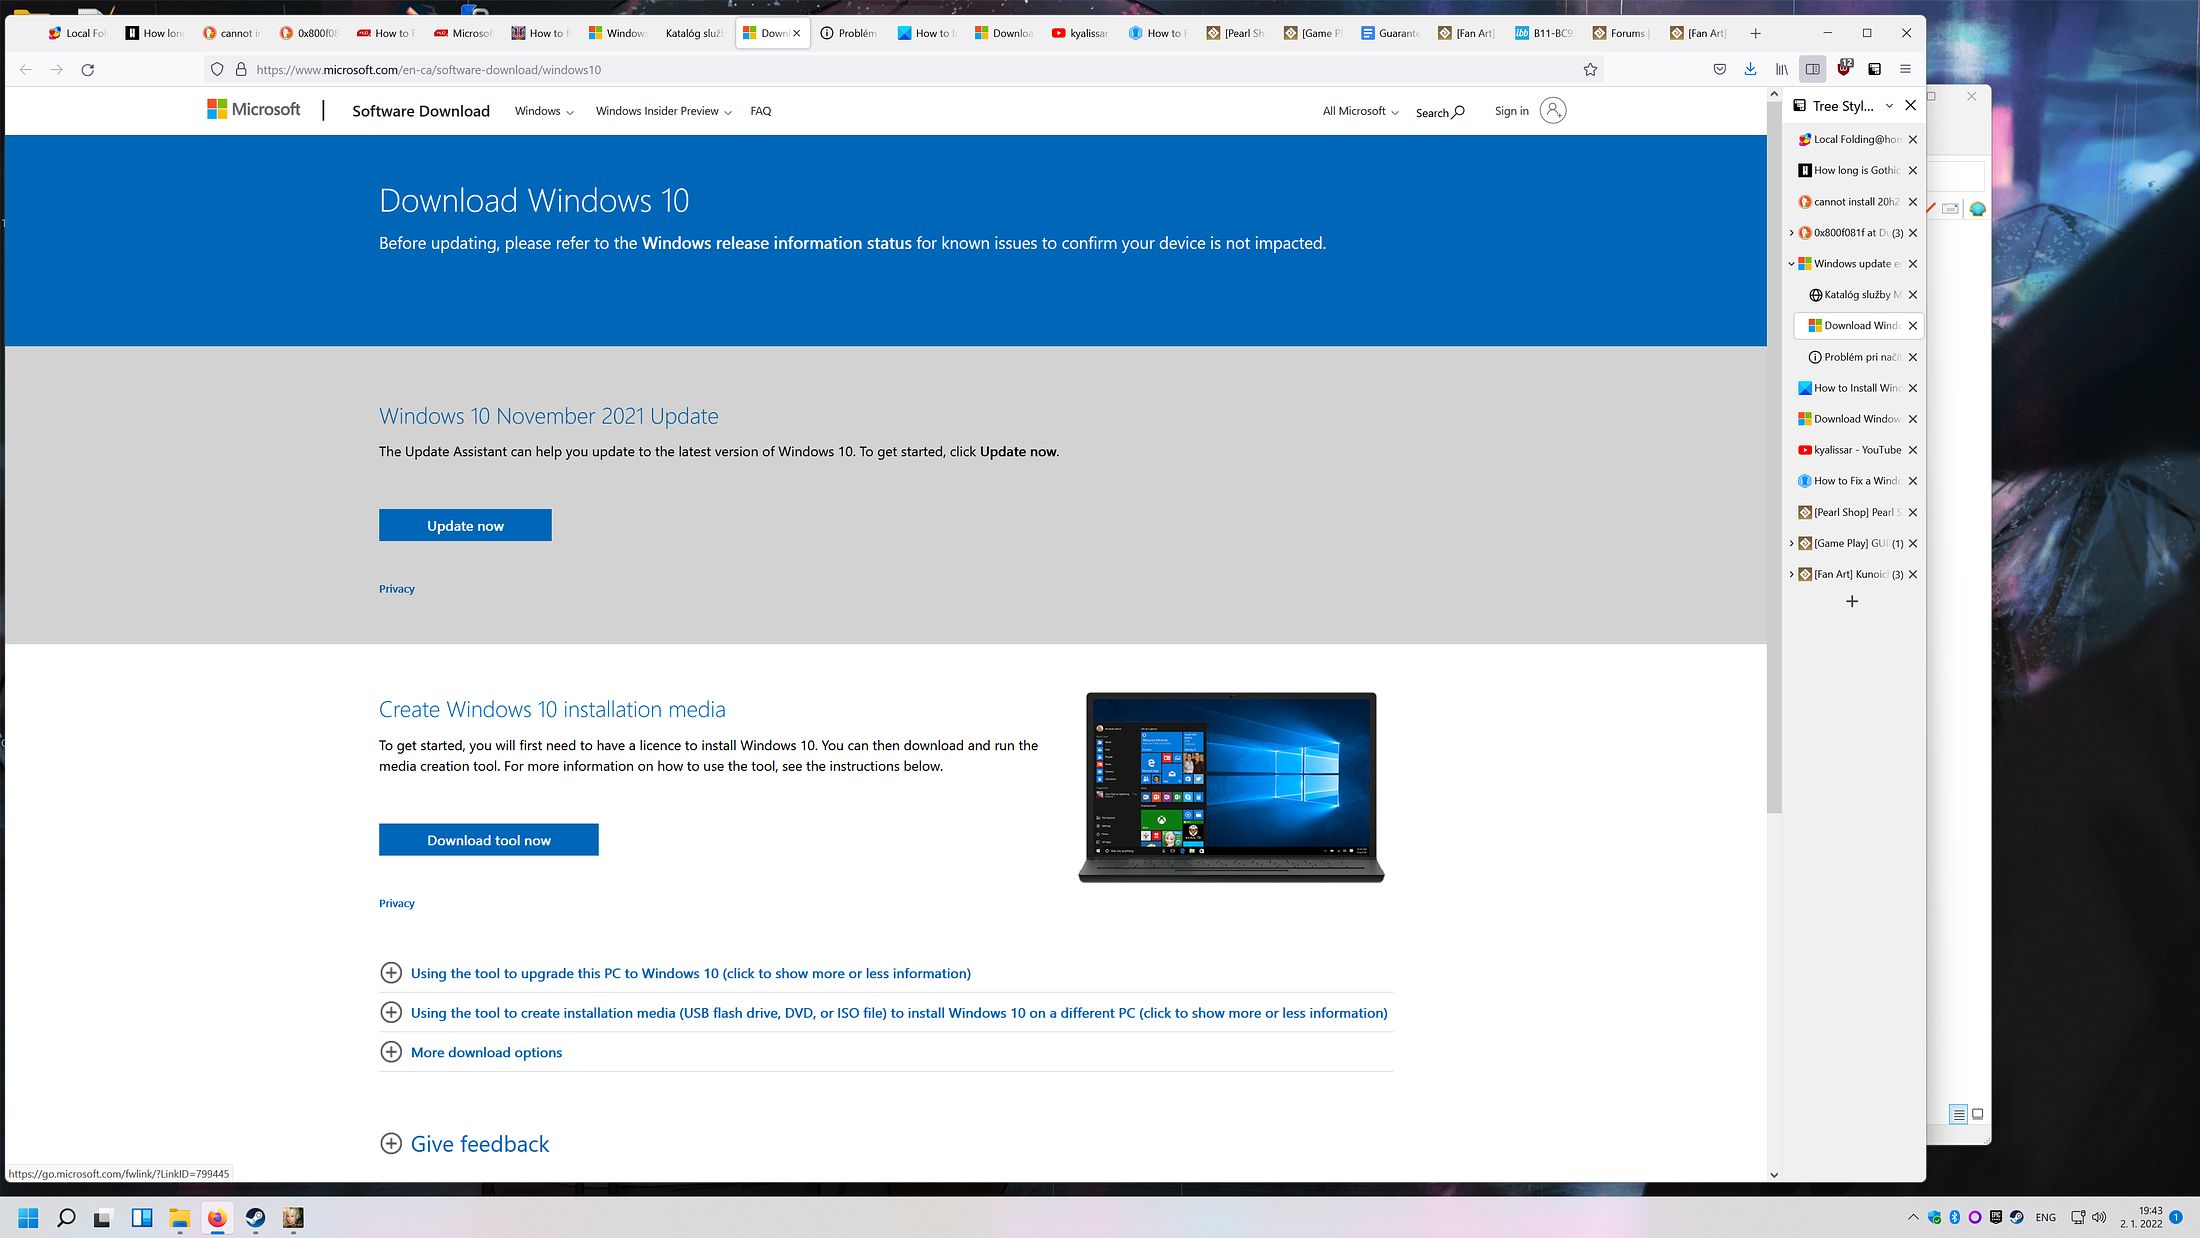Close the kyalissar - YouTube sidebar tab
Screen dimensions: 2200x1238
click(1913, 450)
